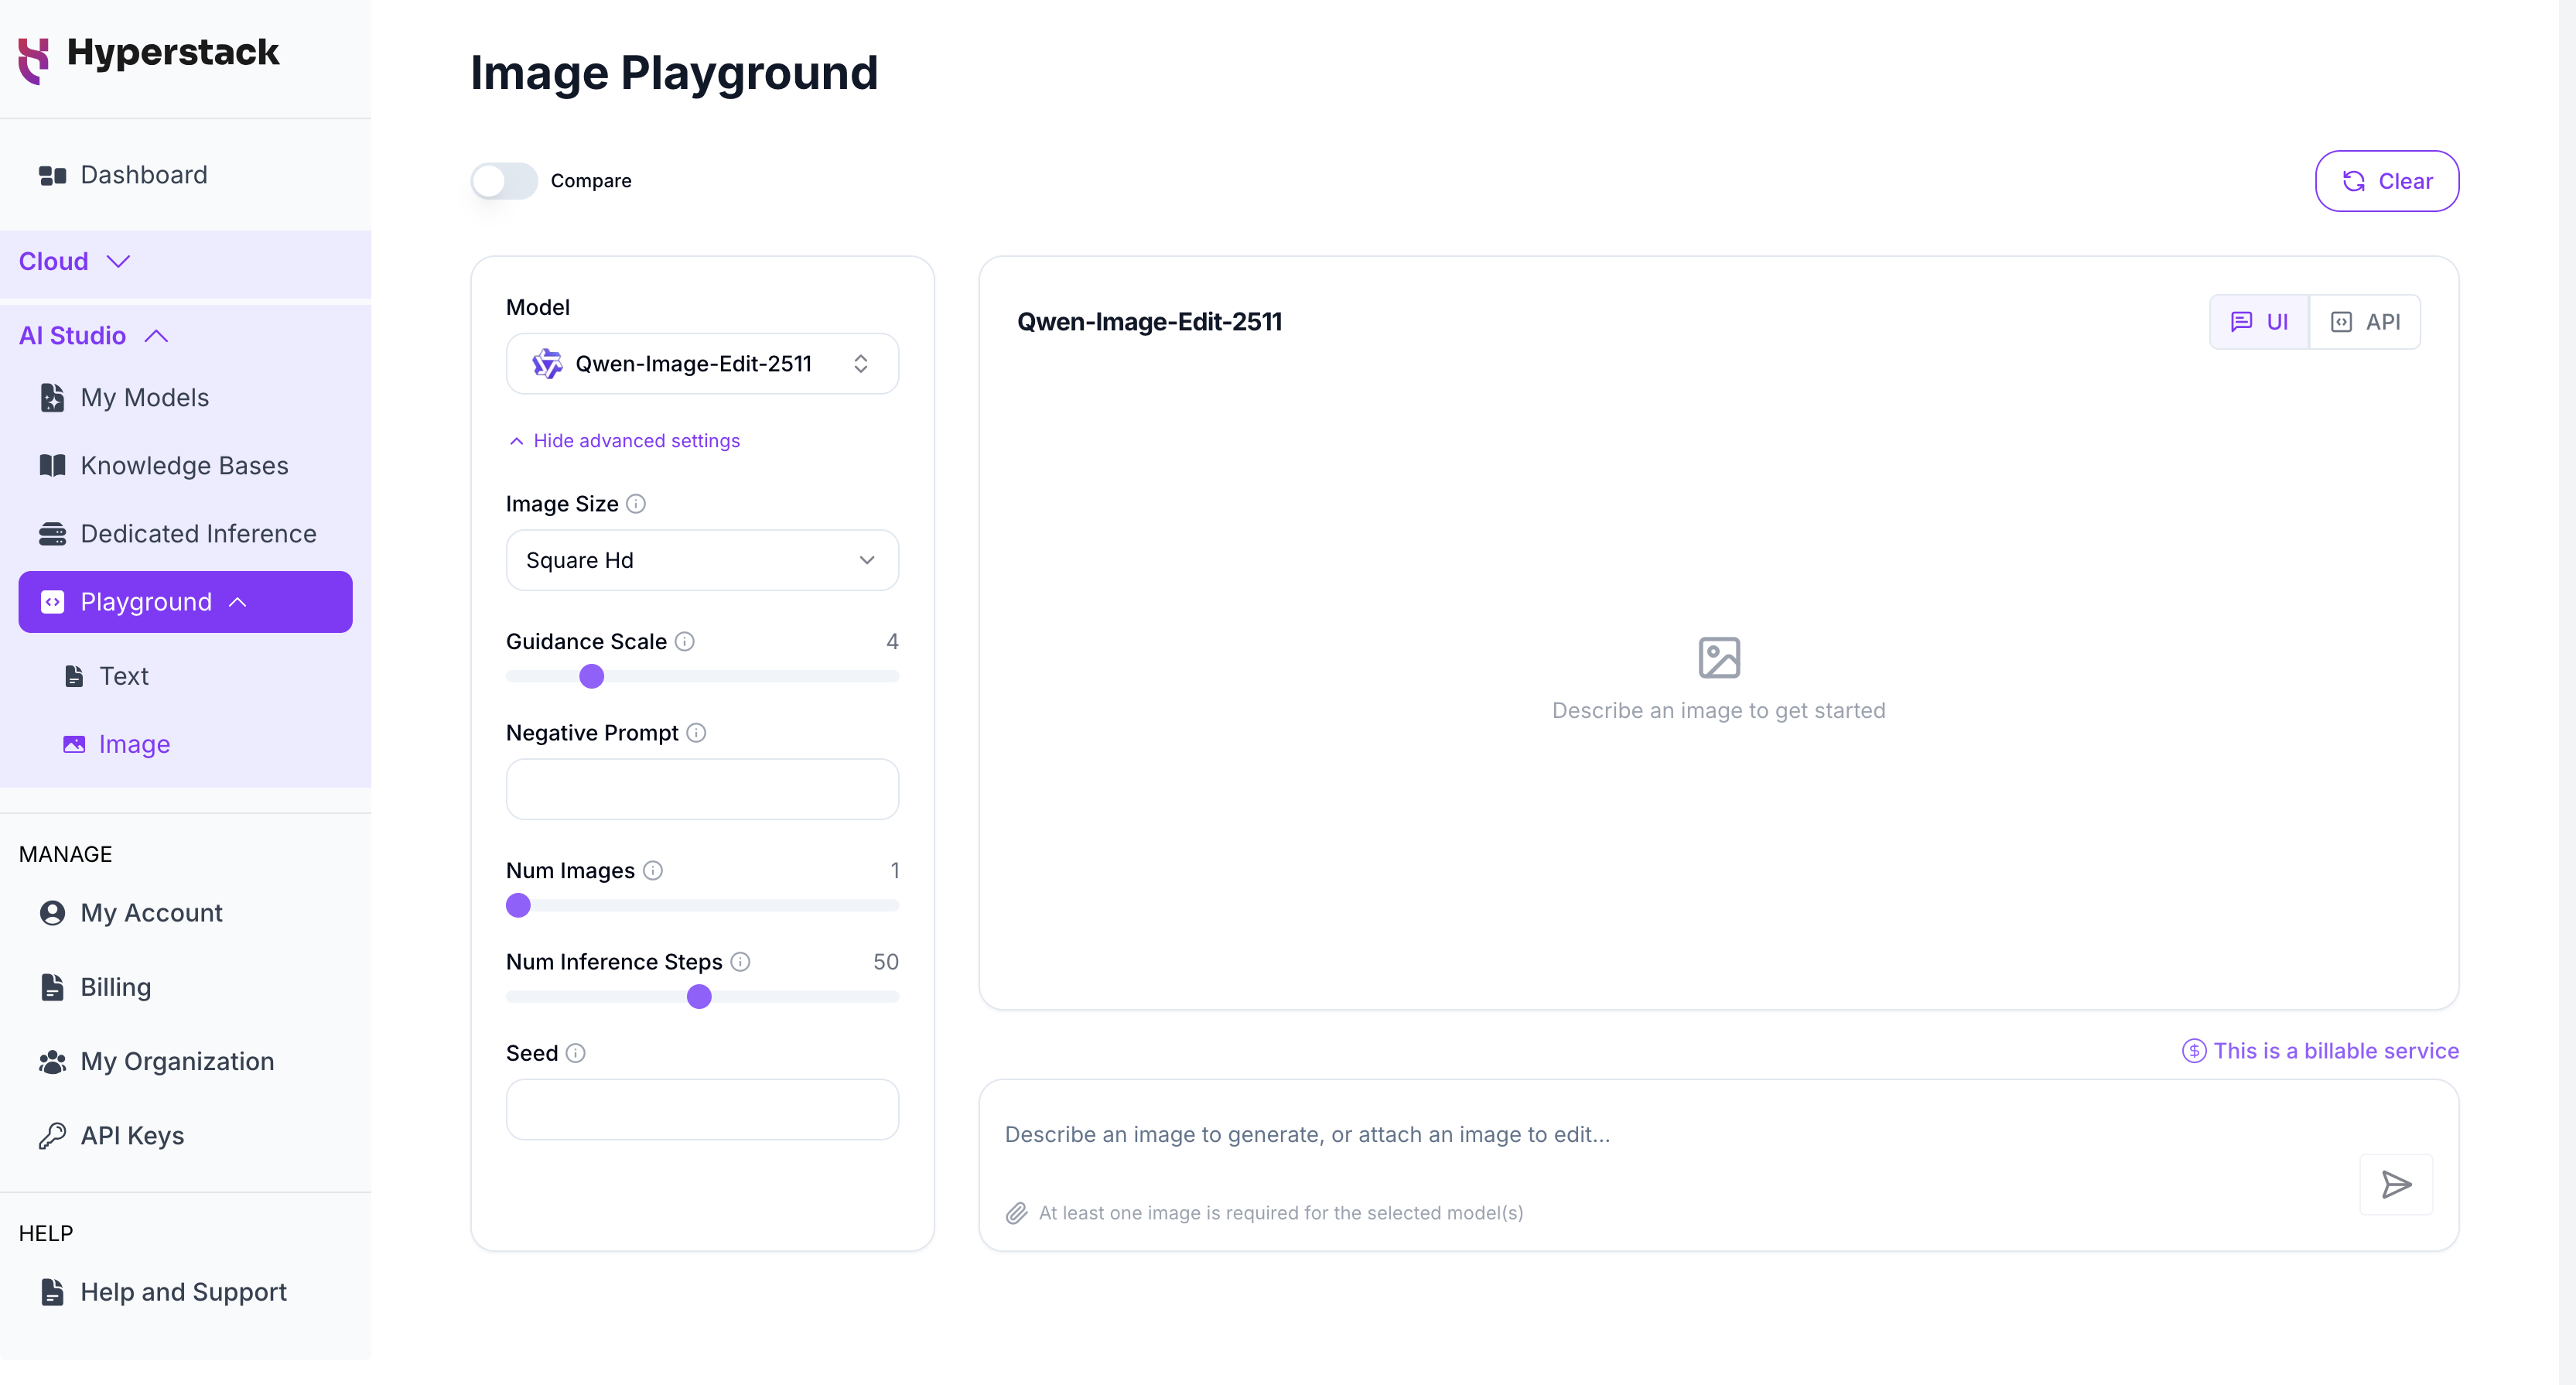Click the Num Images info icon
The height and width of the screenshot is (1385, 2576).
coord(653,871)
